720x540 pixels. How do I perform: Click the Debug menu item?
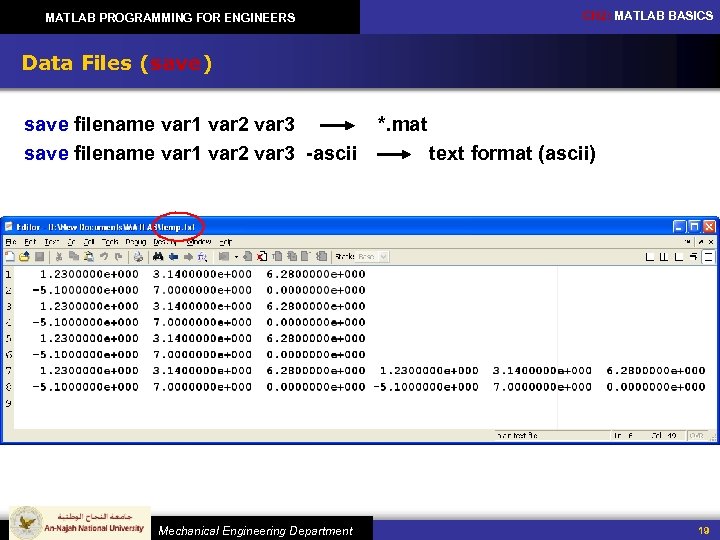click(x=136, y=242)
